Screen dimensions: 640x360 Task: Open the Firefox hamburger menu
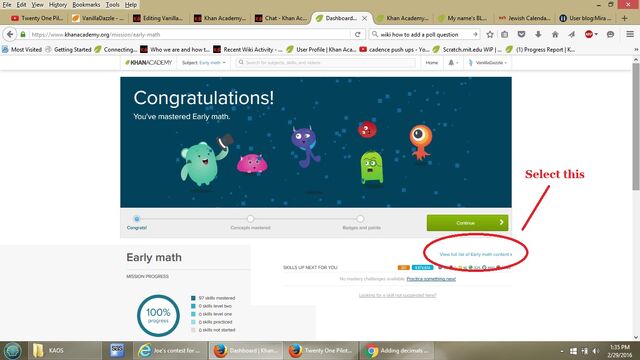click(x=630, y=35)
